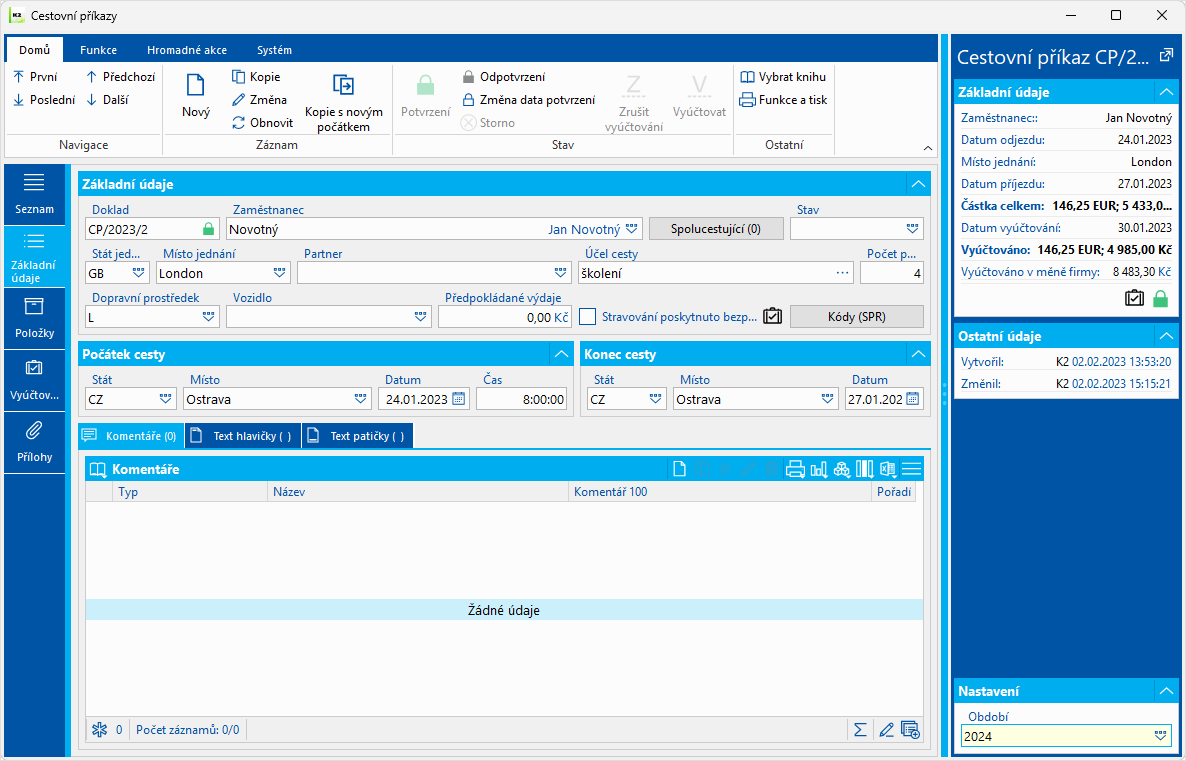Viewport: 1186px width, 761px height.
Task: Choose a book with Vybrat knihu
Action: click(x=783, y=76)
